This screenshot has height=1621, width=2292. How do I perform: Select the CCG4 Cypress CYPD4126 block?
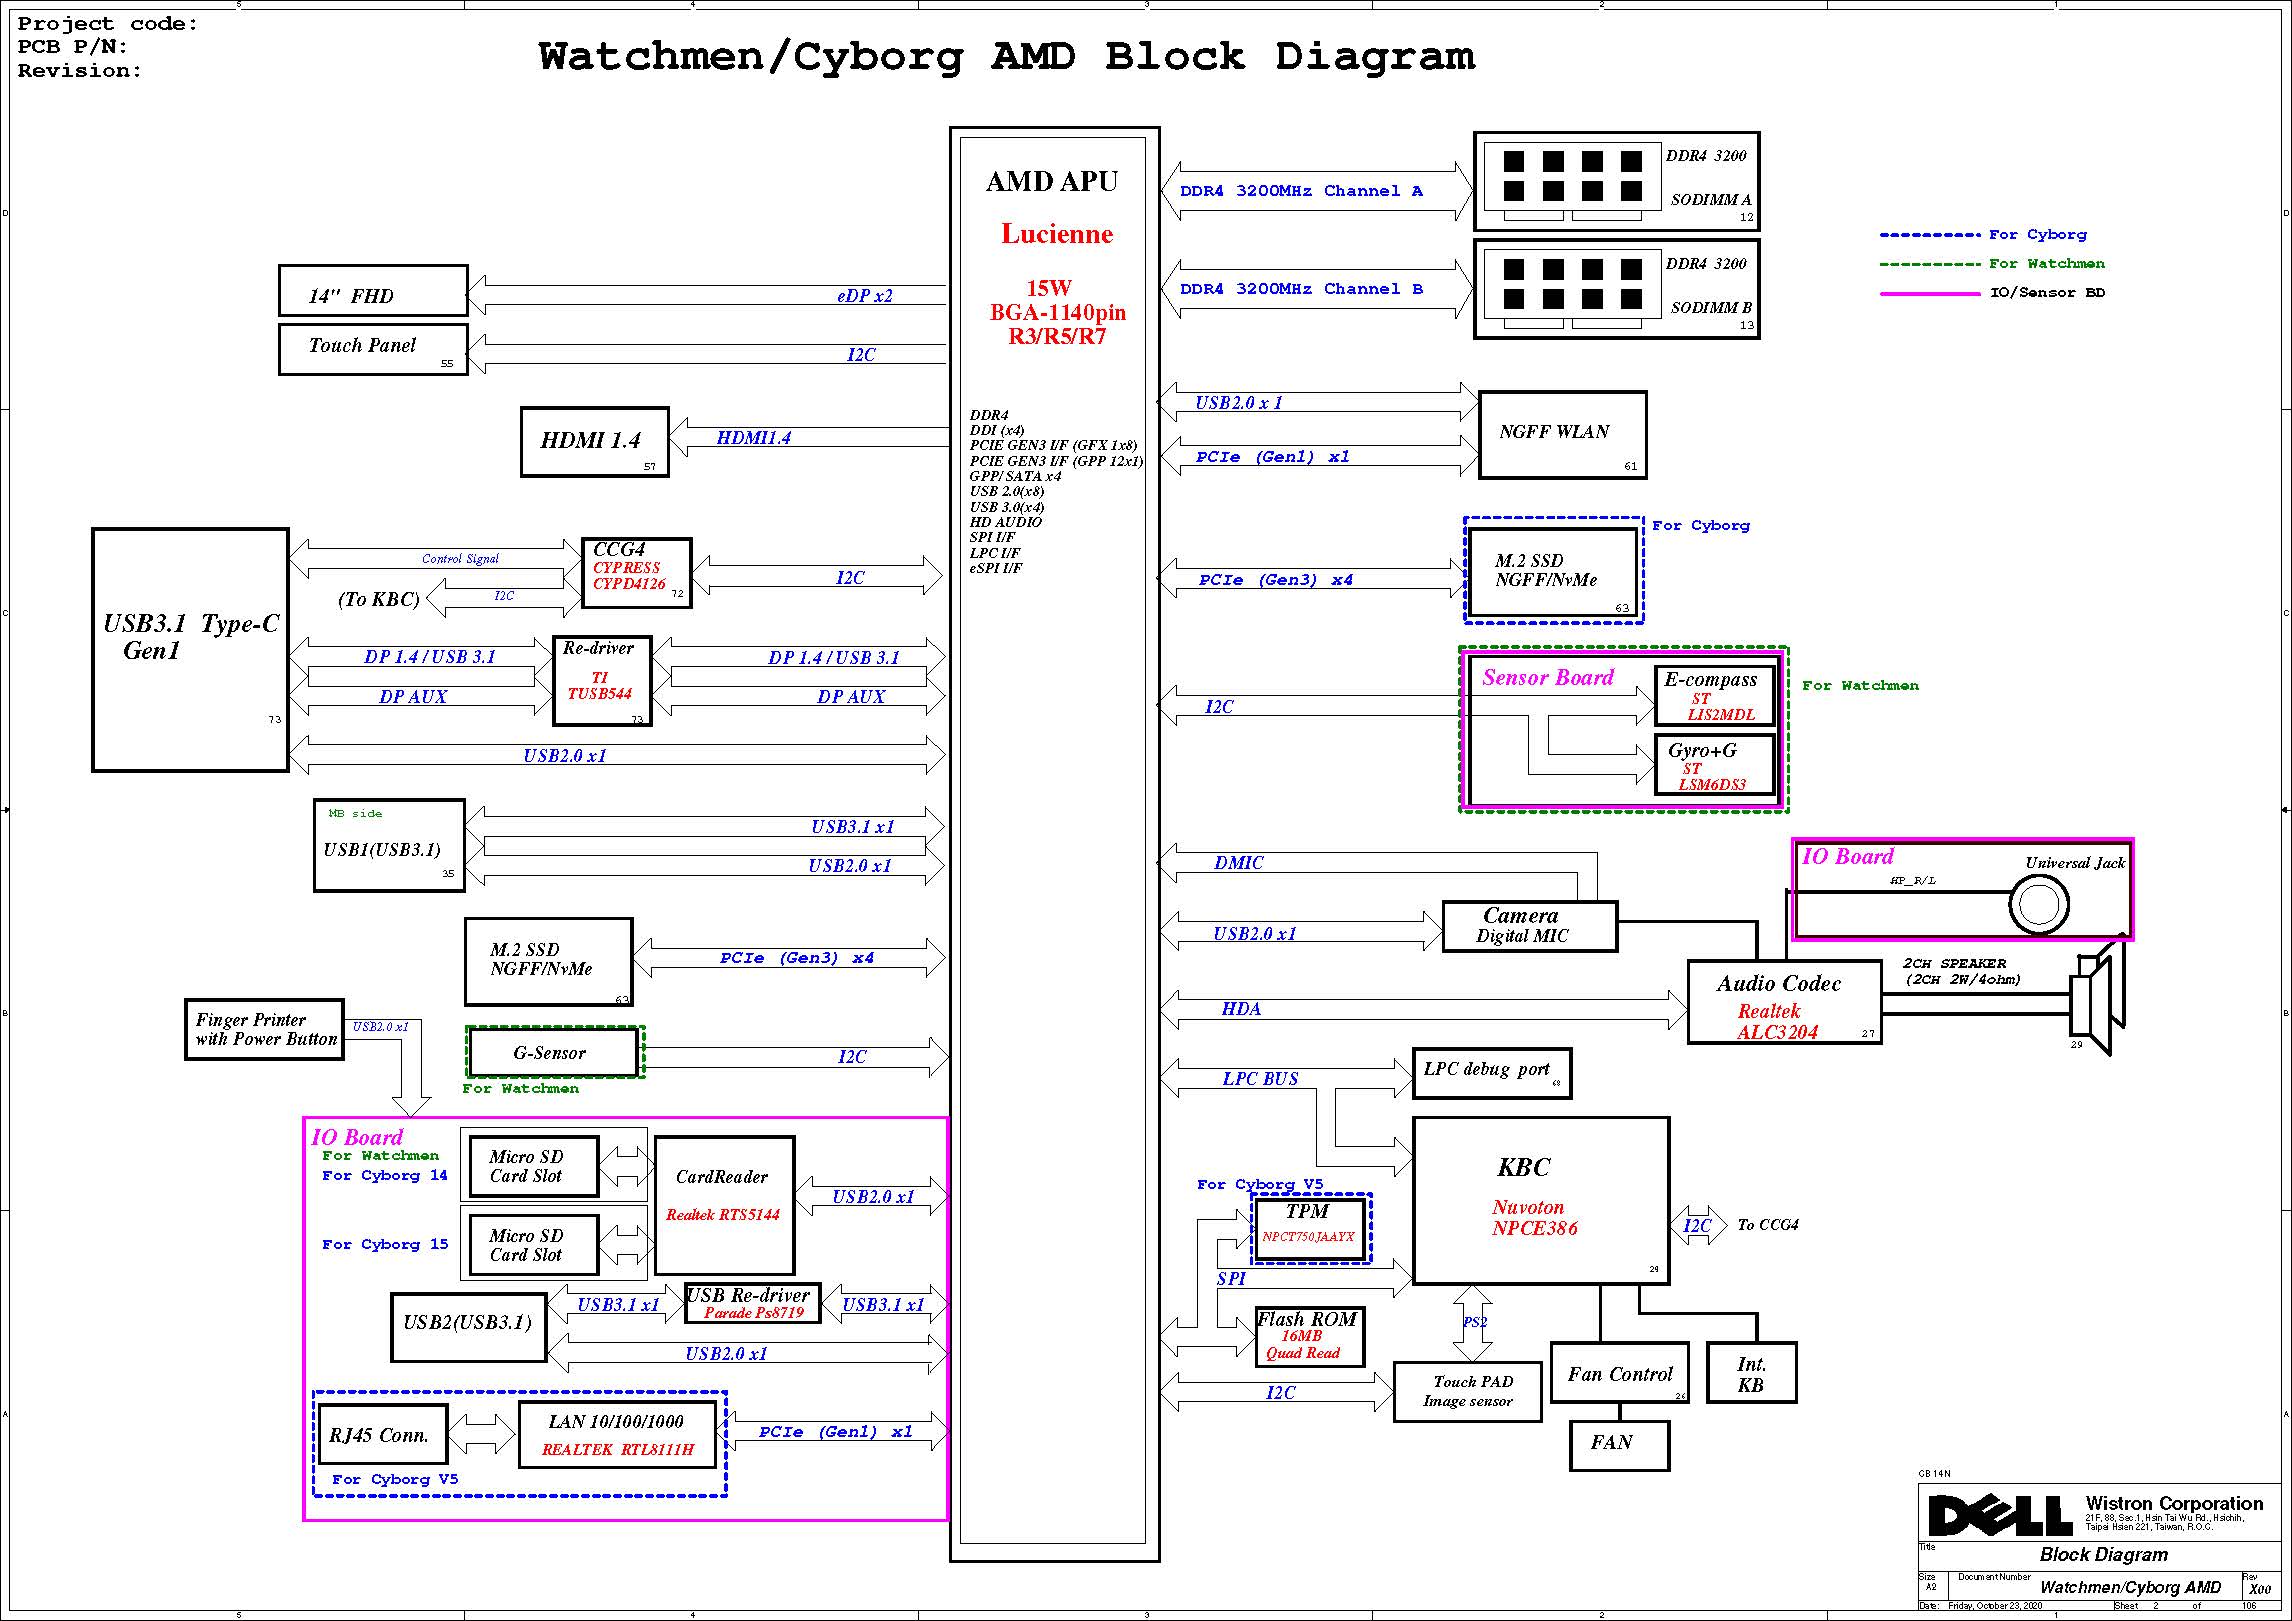pos(637,573)
